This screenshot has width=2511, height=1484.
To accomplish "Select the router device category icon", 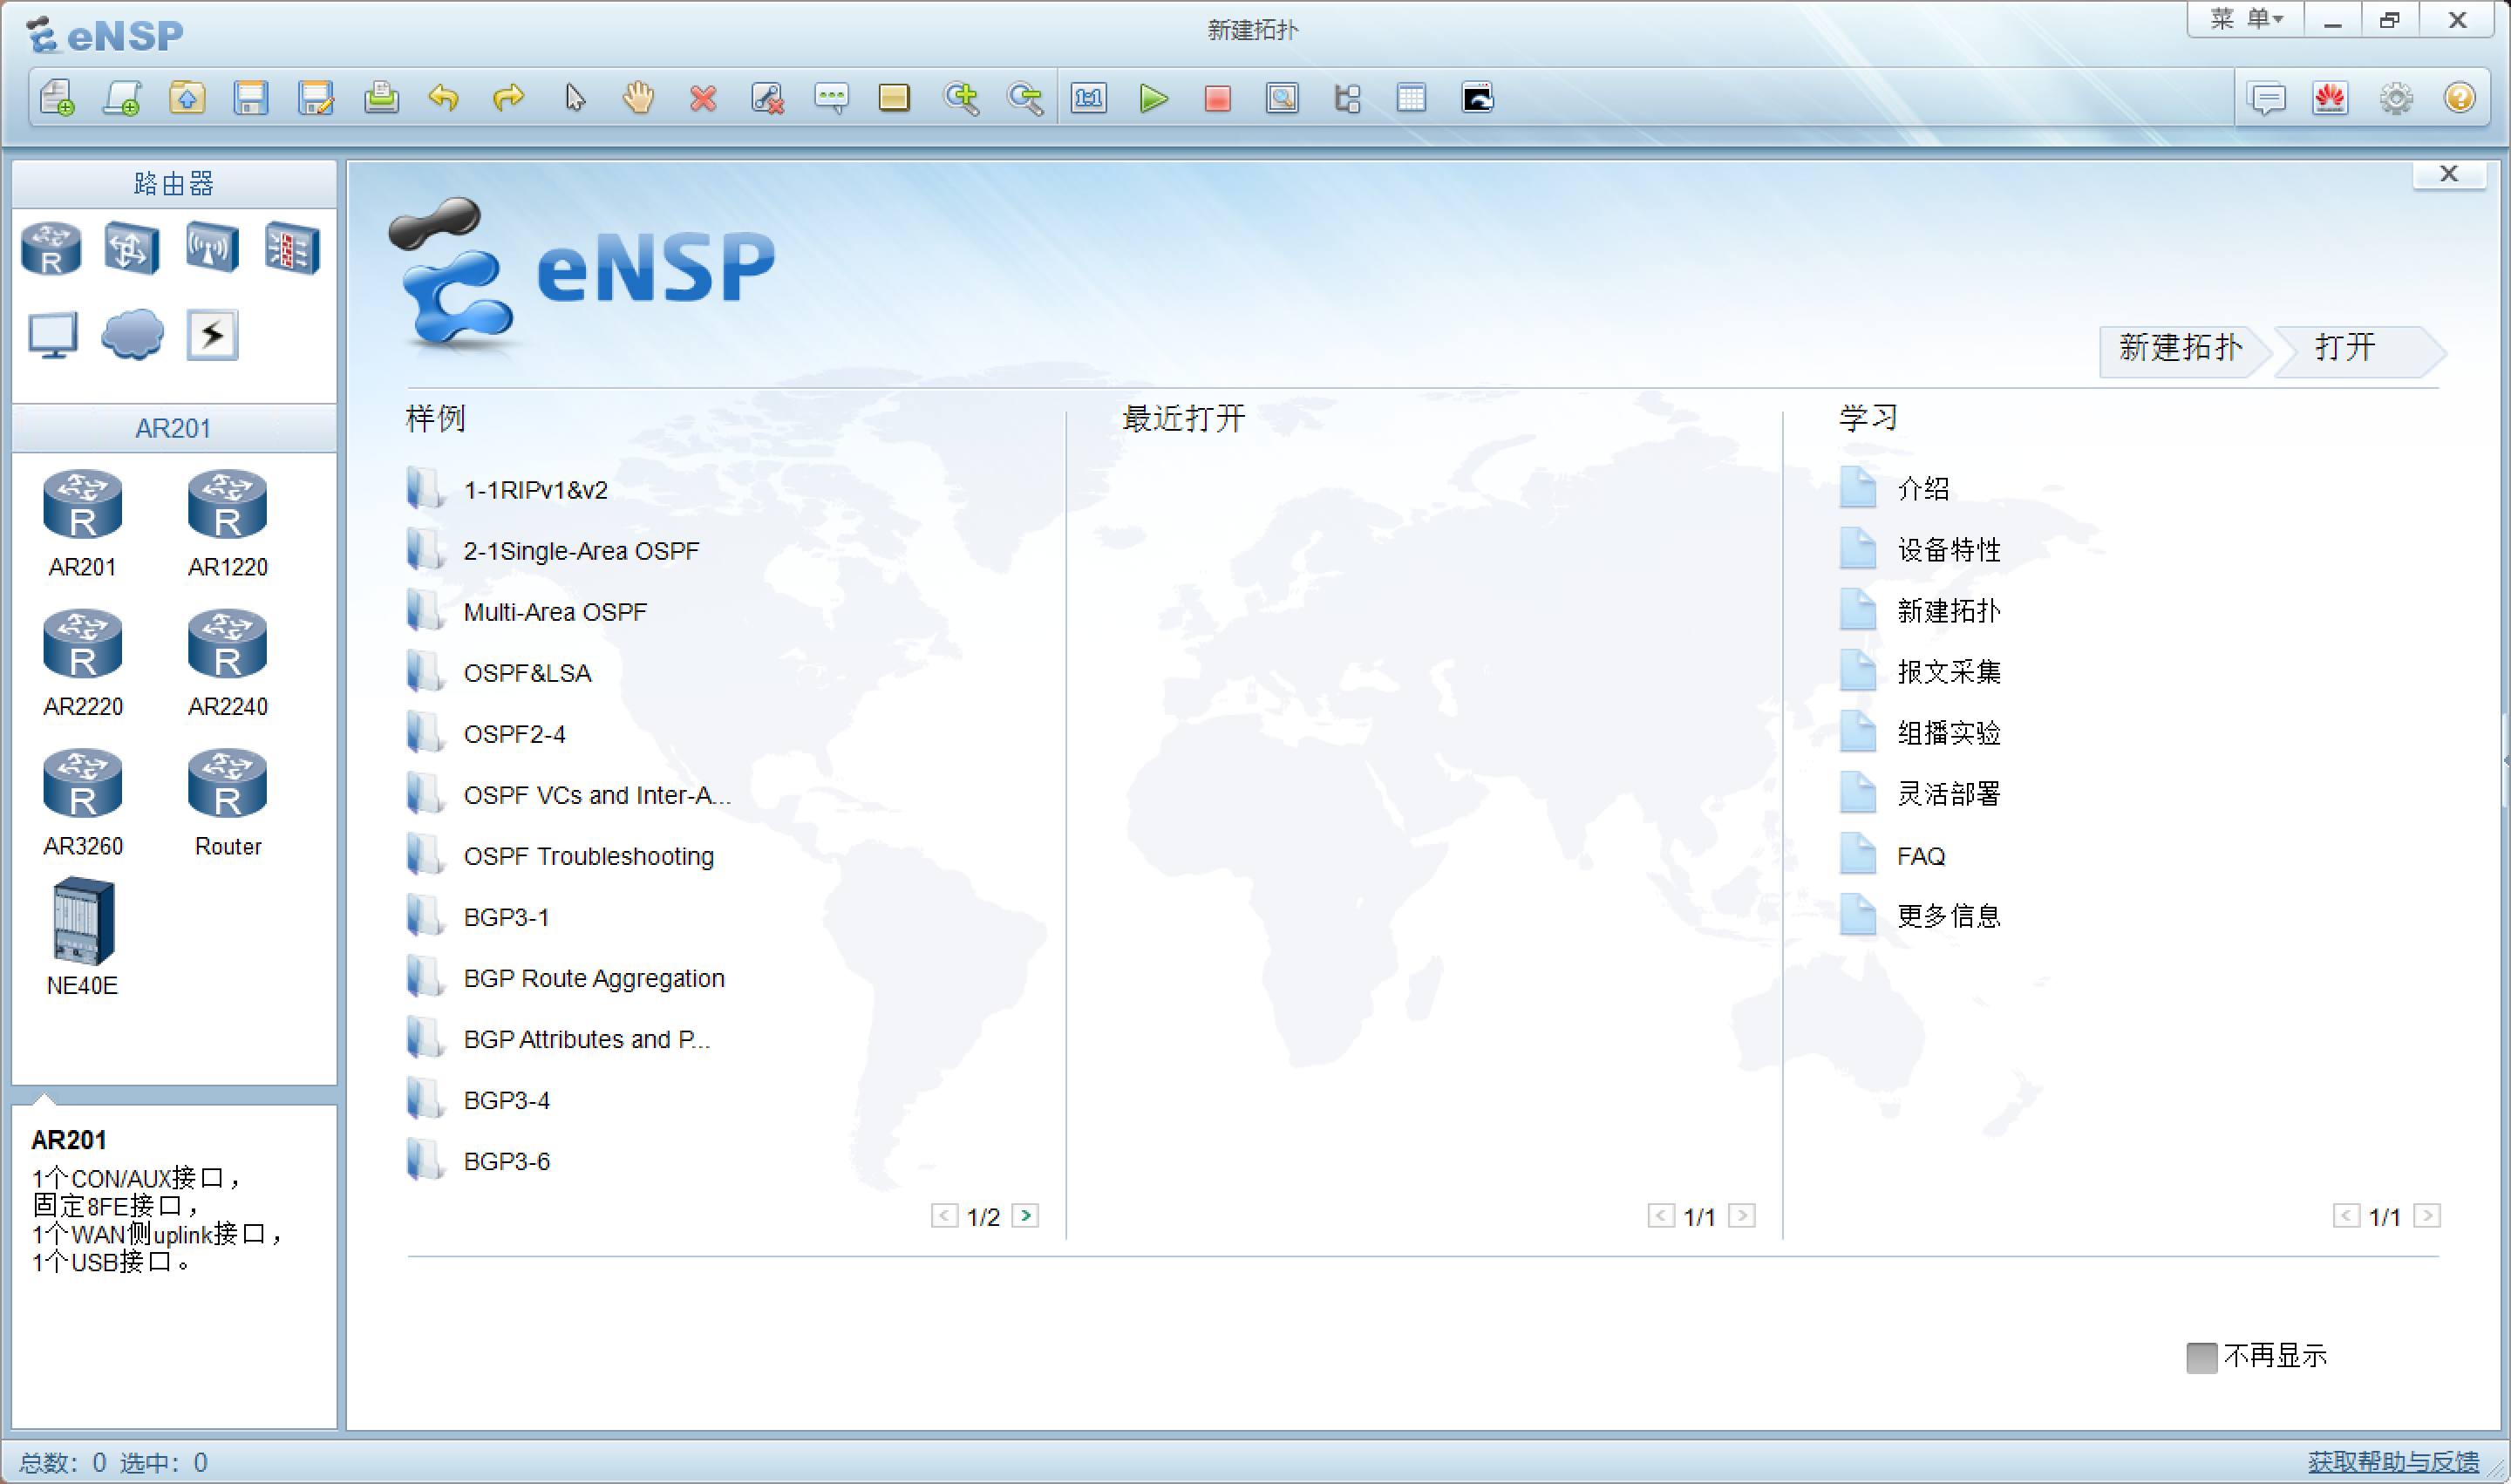I will tap(51, 249).
